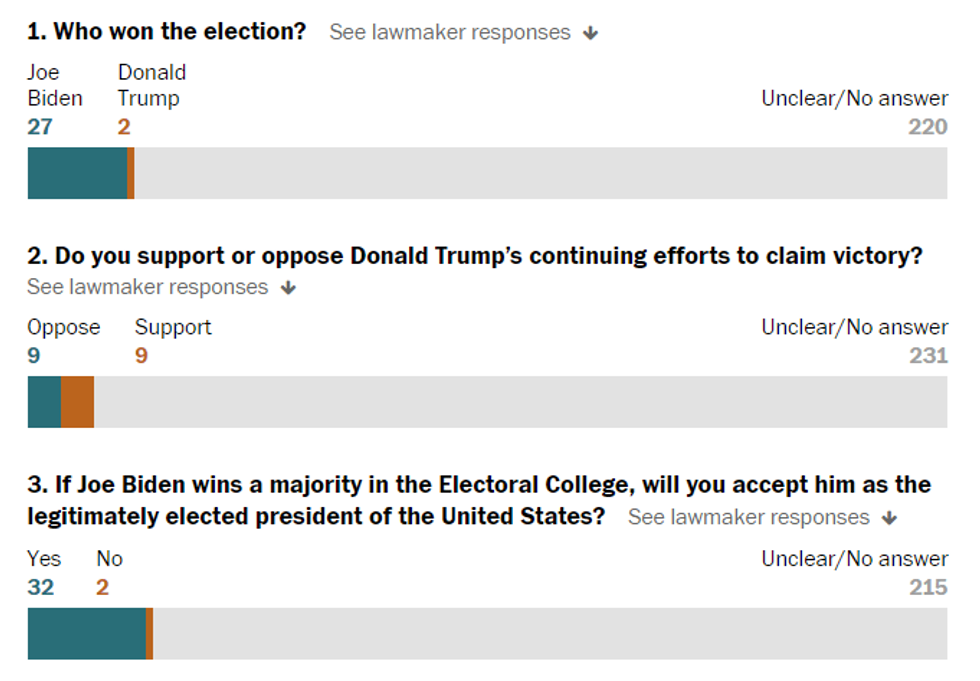Click the question 2 heading about Trump's efforts
Image resolution: width=980 pixels, height=681 pixels.
[x=475, y=256]
